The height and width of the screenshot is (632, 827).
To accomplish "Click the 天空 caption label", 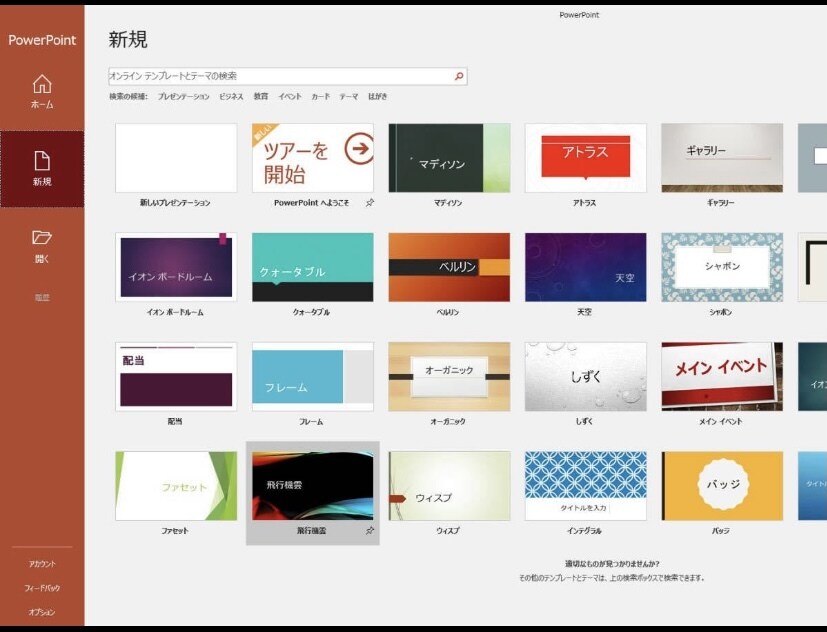I will (584, 312).
